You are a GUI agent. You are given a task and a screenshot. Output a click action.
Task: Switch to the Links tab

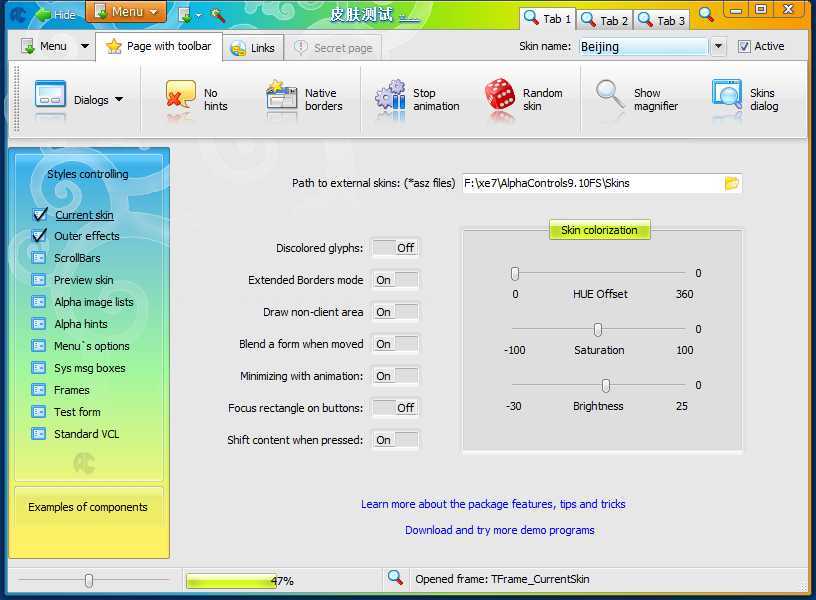[x=252, y=48]
